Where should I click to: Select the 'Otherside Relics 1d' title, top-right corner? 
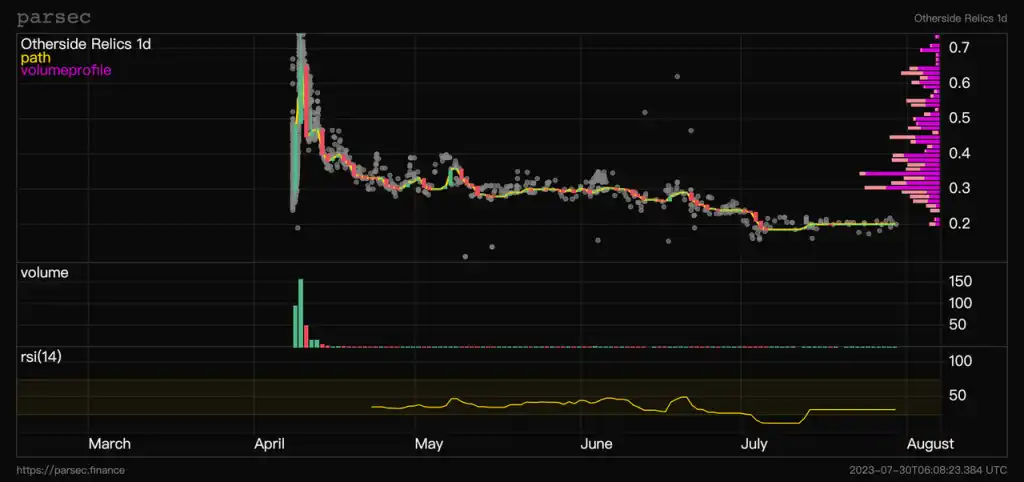(x=960, y=18)
